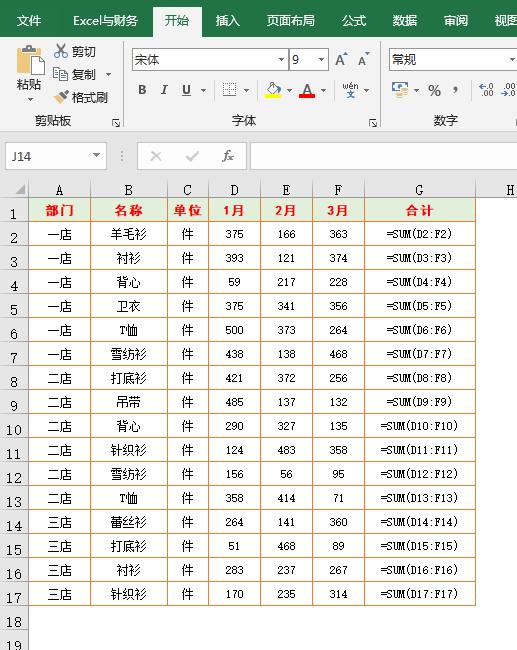This screenshot has height=650, width=517.
Task: Toggle Underline formatting
Action: [187, 90]
